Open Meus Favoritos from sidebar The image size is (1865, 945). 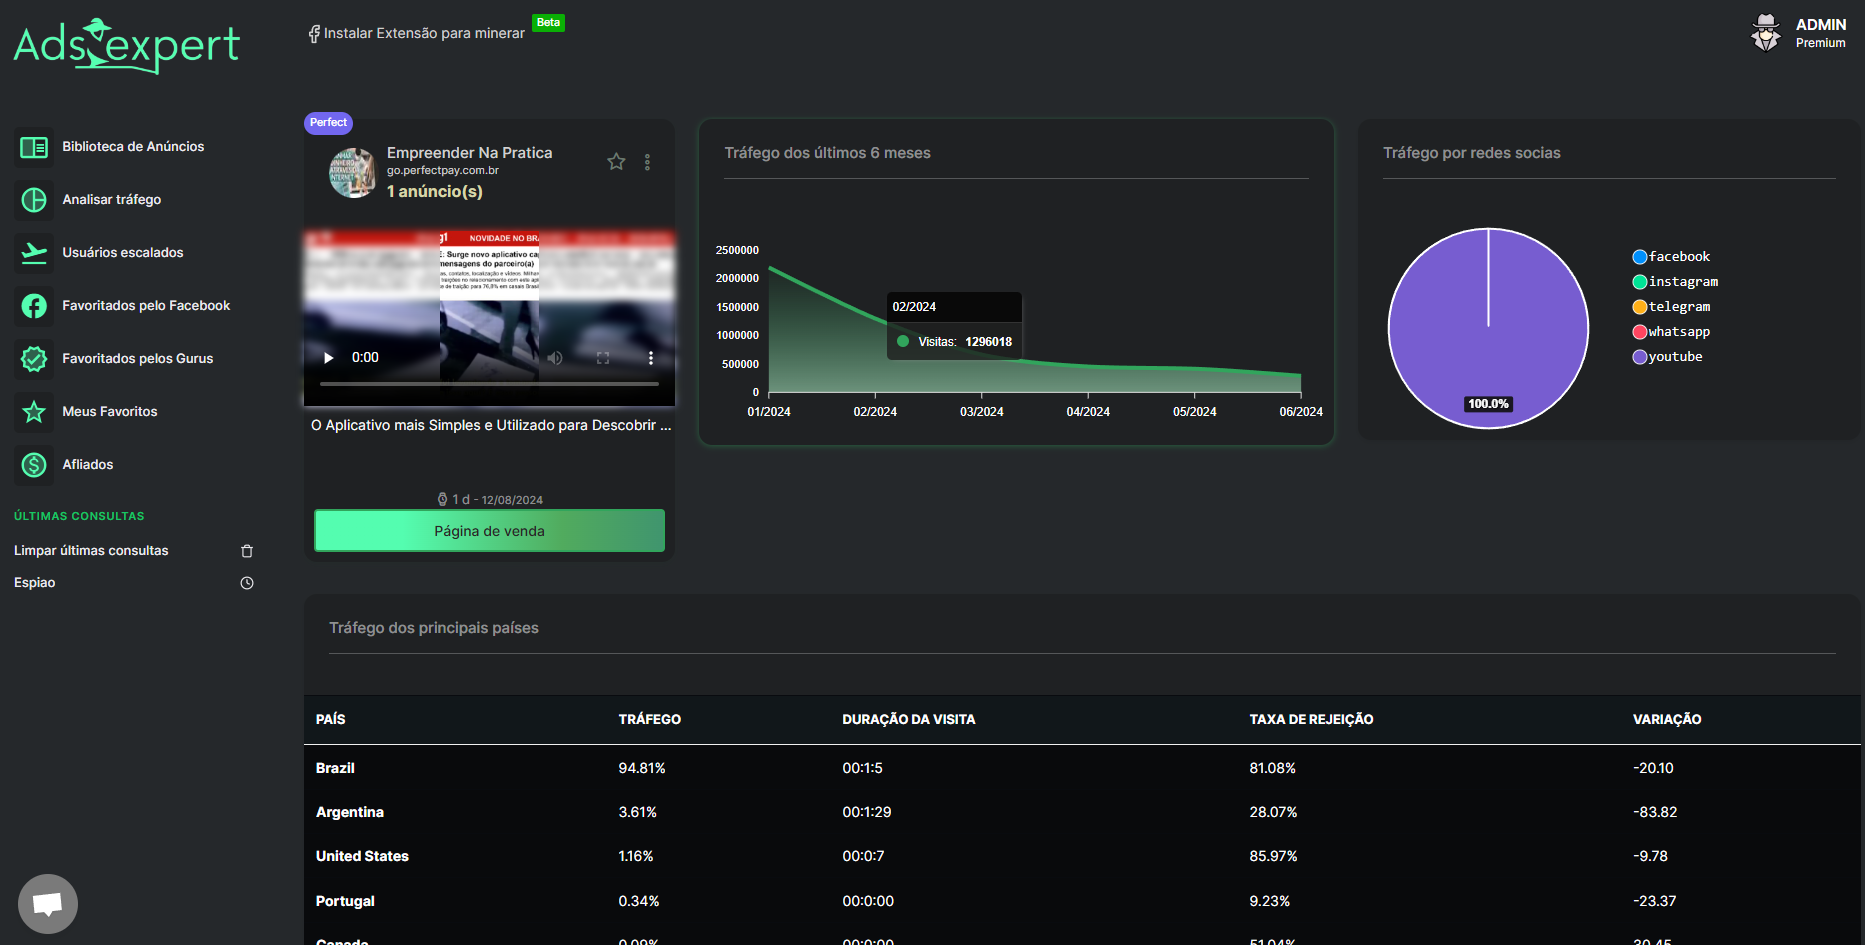(109, 412)
